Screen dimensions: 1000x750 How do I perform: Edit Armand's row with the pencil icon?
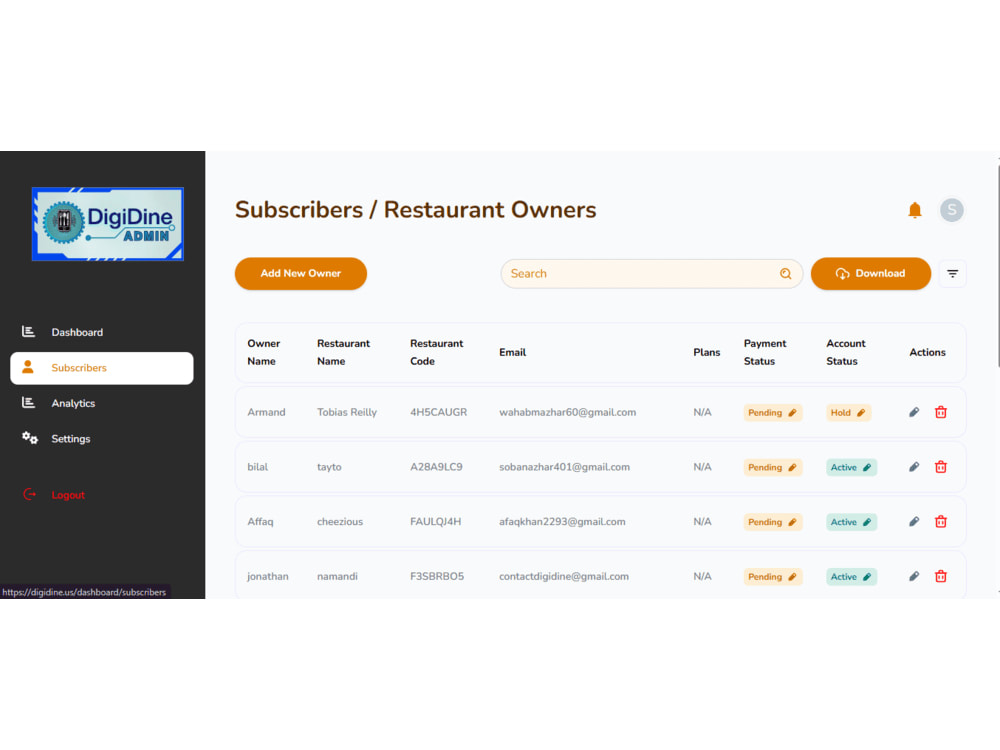click(914, 412)
